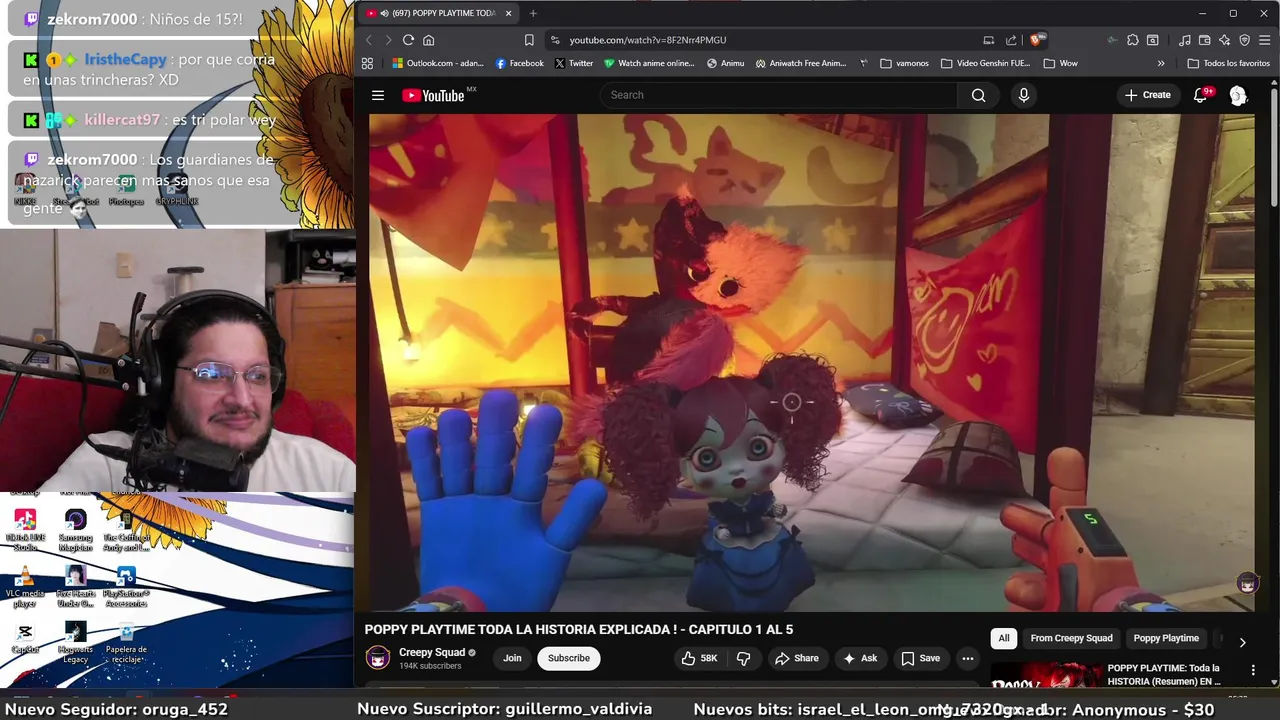The width and height of the screenshot is (1280, 720).
Task: Click the address bar URL
Action: click(x=648, y=40)
